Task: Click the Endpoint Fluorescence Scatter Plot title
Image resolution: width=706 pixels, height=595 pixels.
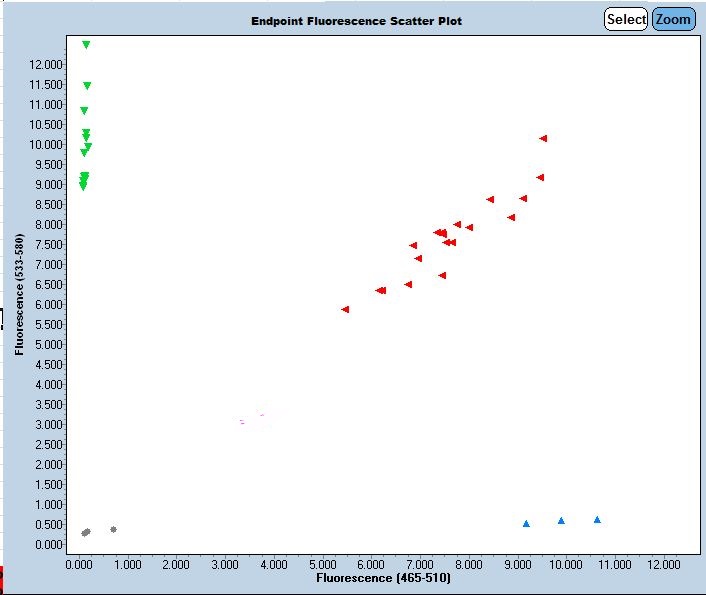Action: (356, 21)
